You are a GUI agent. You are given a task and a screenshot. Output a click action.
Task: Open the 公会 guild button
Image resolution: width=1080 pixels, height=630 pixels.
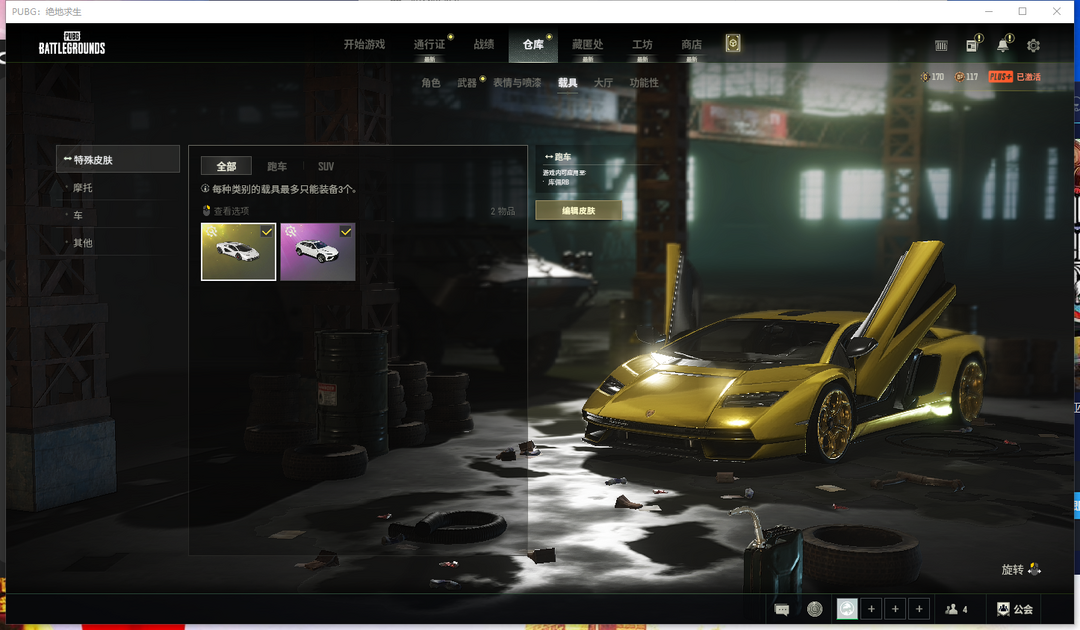pos(1015,609)
